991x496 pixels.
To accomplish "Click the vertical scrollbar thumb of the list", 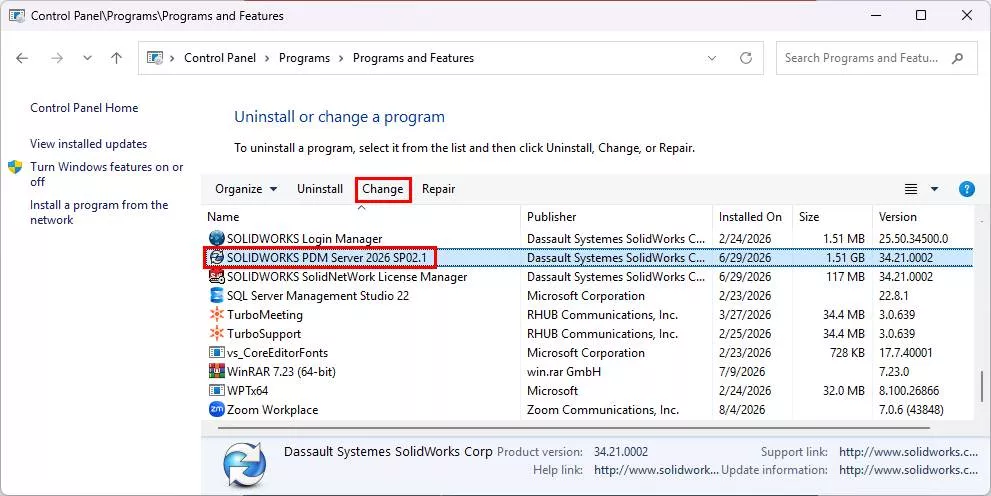I will pyautogui.click(x=982, y=386).
